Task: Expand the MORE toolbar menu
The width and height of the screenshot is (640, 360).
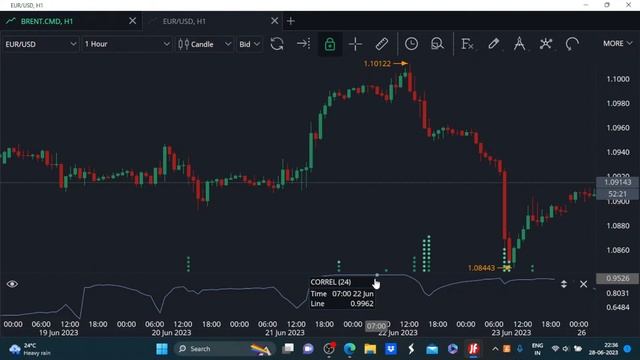Action: pos(618,43)
